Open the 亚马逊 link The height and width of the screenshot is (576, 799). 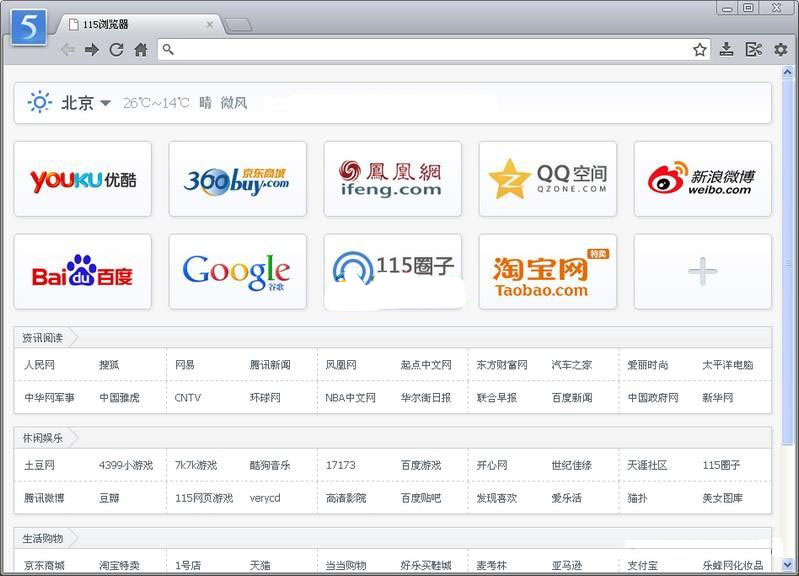pyautogui.click(x=567, y=565)
